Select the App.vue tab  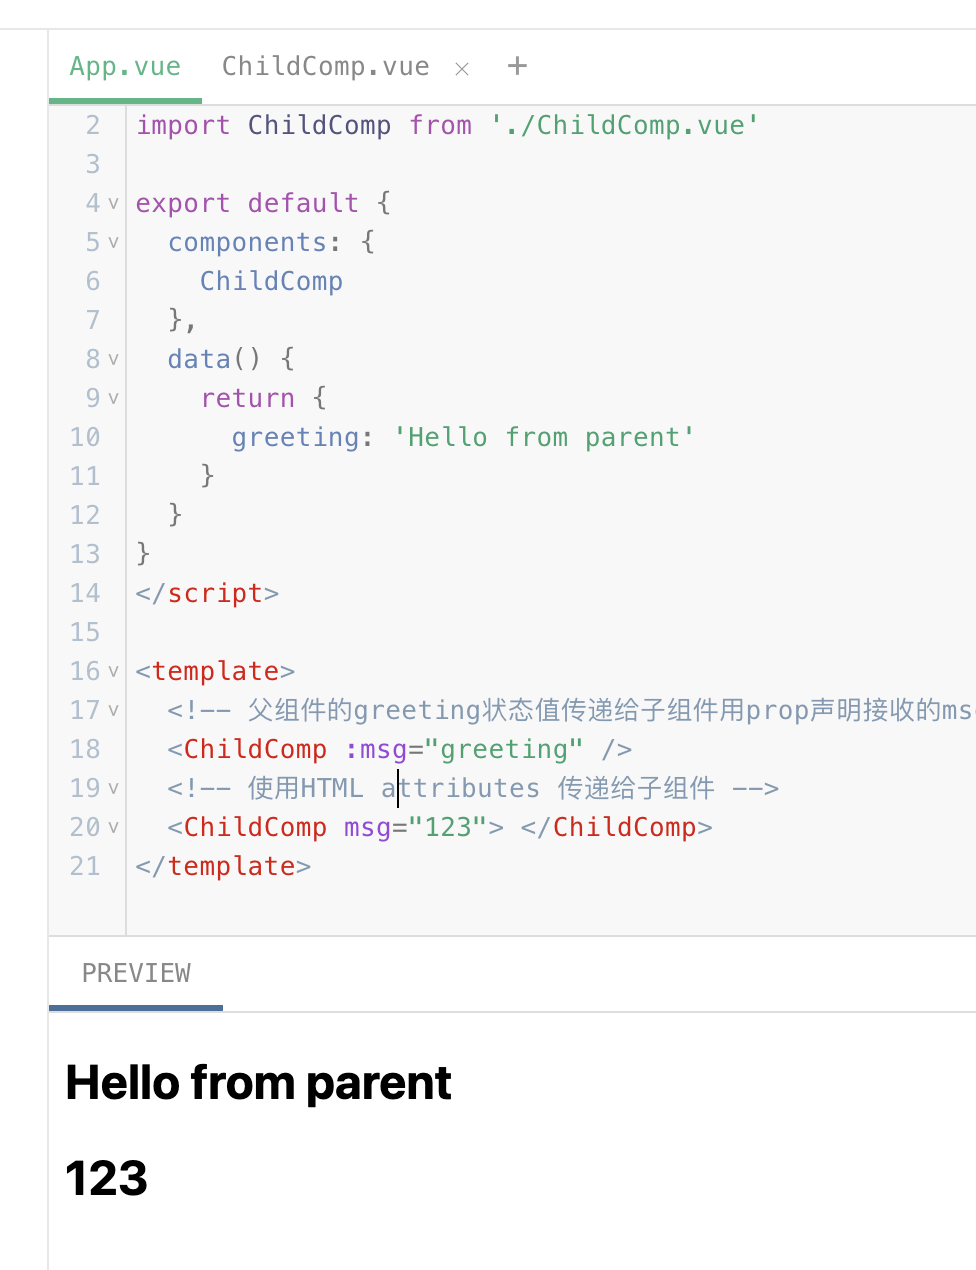pos(125,67)
